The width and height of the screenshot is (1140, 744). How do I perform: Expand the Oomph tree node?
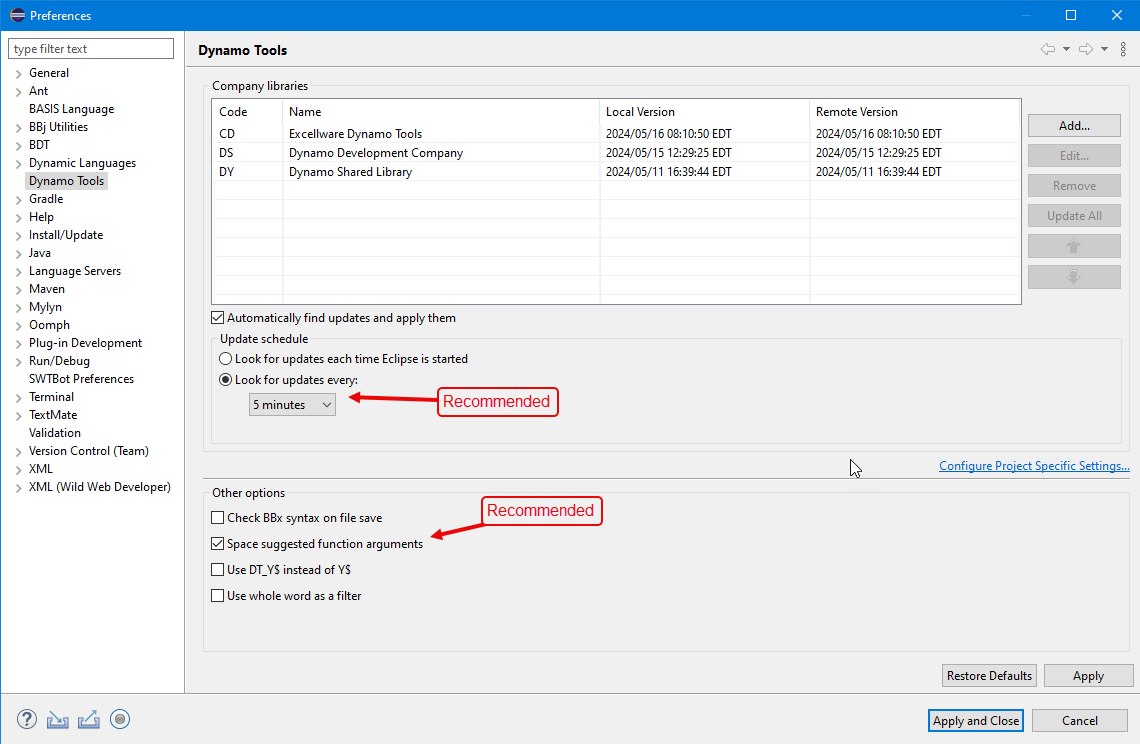[18, 326]
